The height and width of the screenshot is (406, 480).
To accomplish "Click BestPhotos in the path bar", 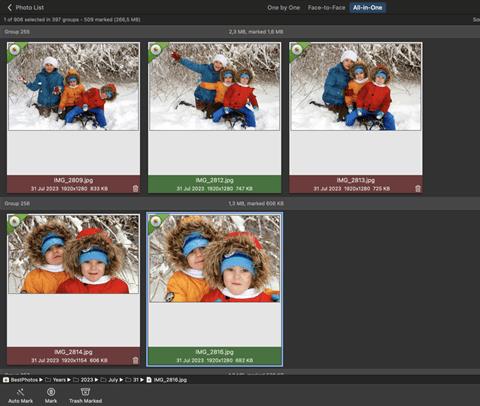I will pyautogui.click(x=23, y=380).
